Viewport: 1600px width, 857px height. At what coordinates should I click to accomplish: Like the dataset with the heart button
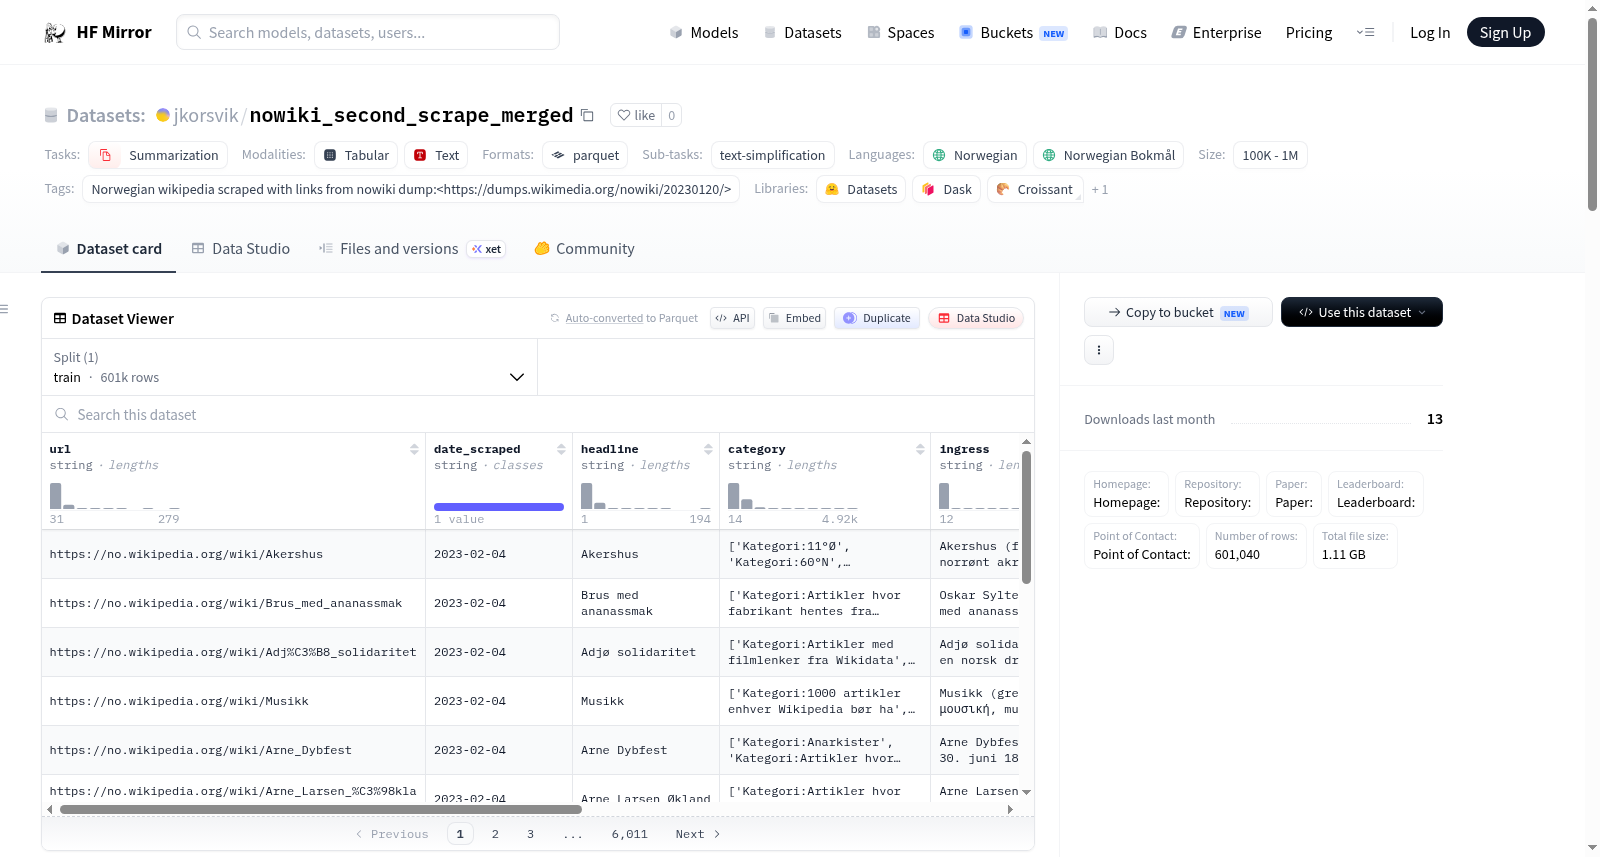pos(636,115)
